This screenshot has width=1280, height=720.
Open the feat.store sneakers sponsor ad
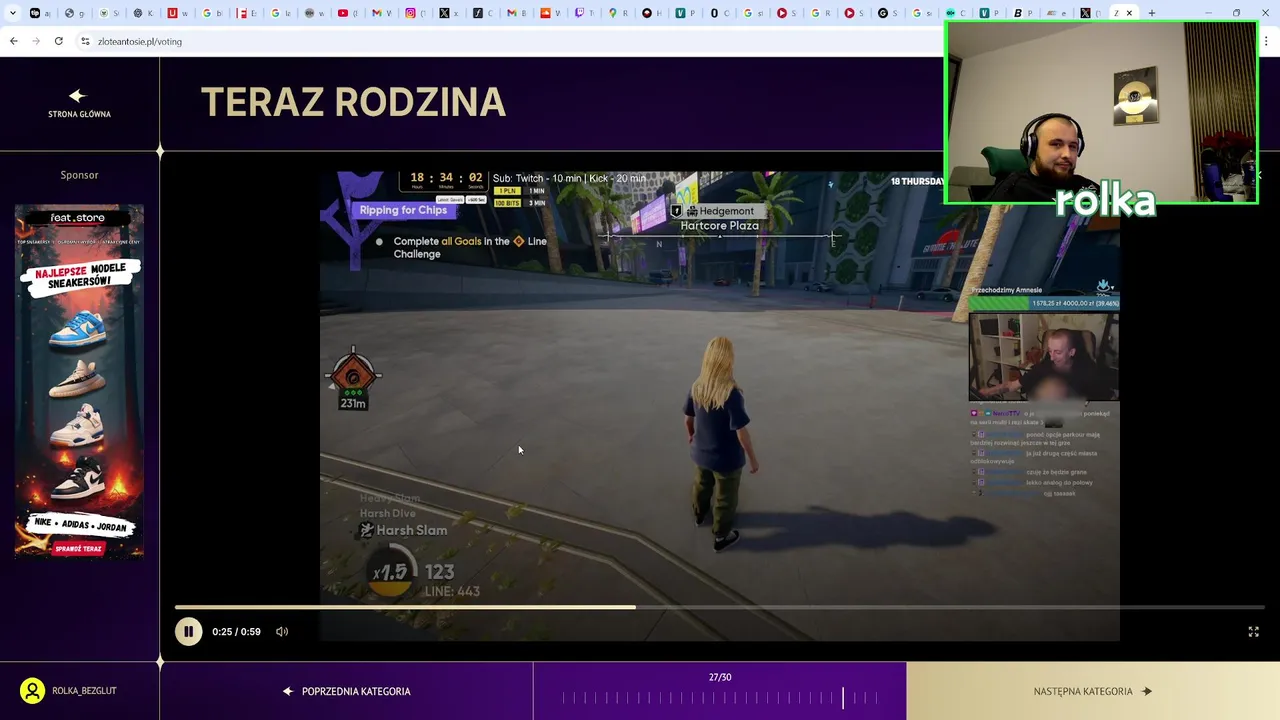(79, 380)
